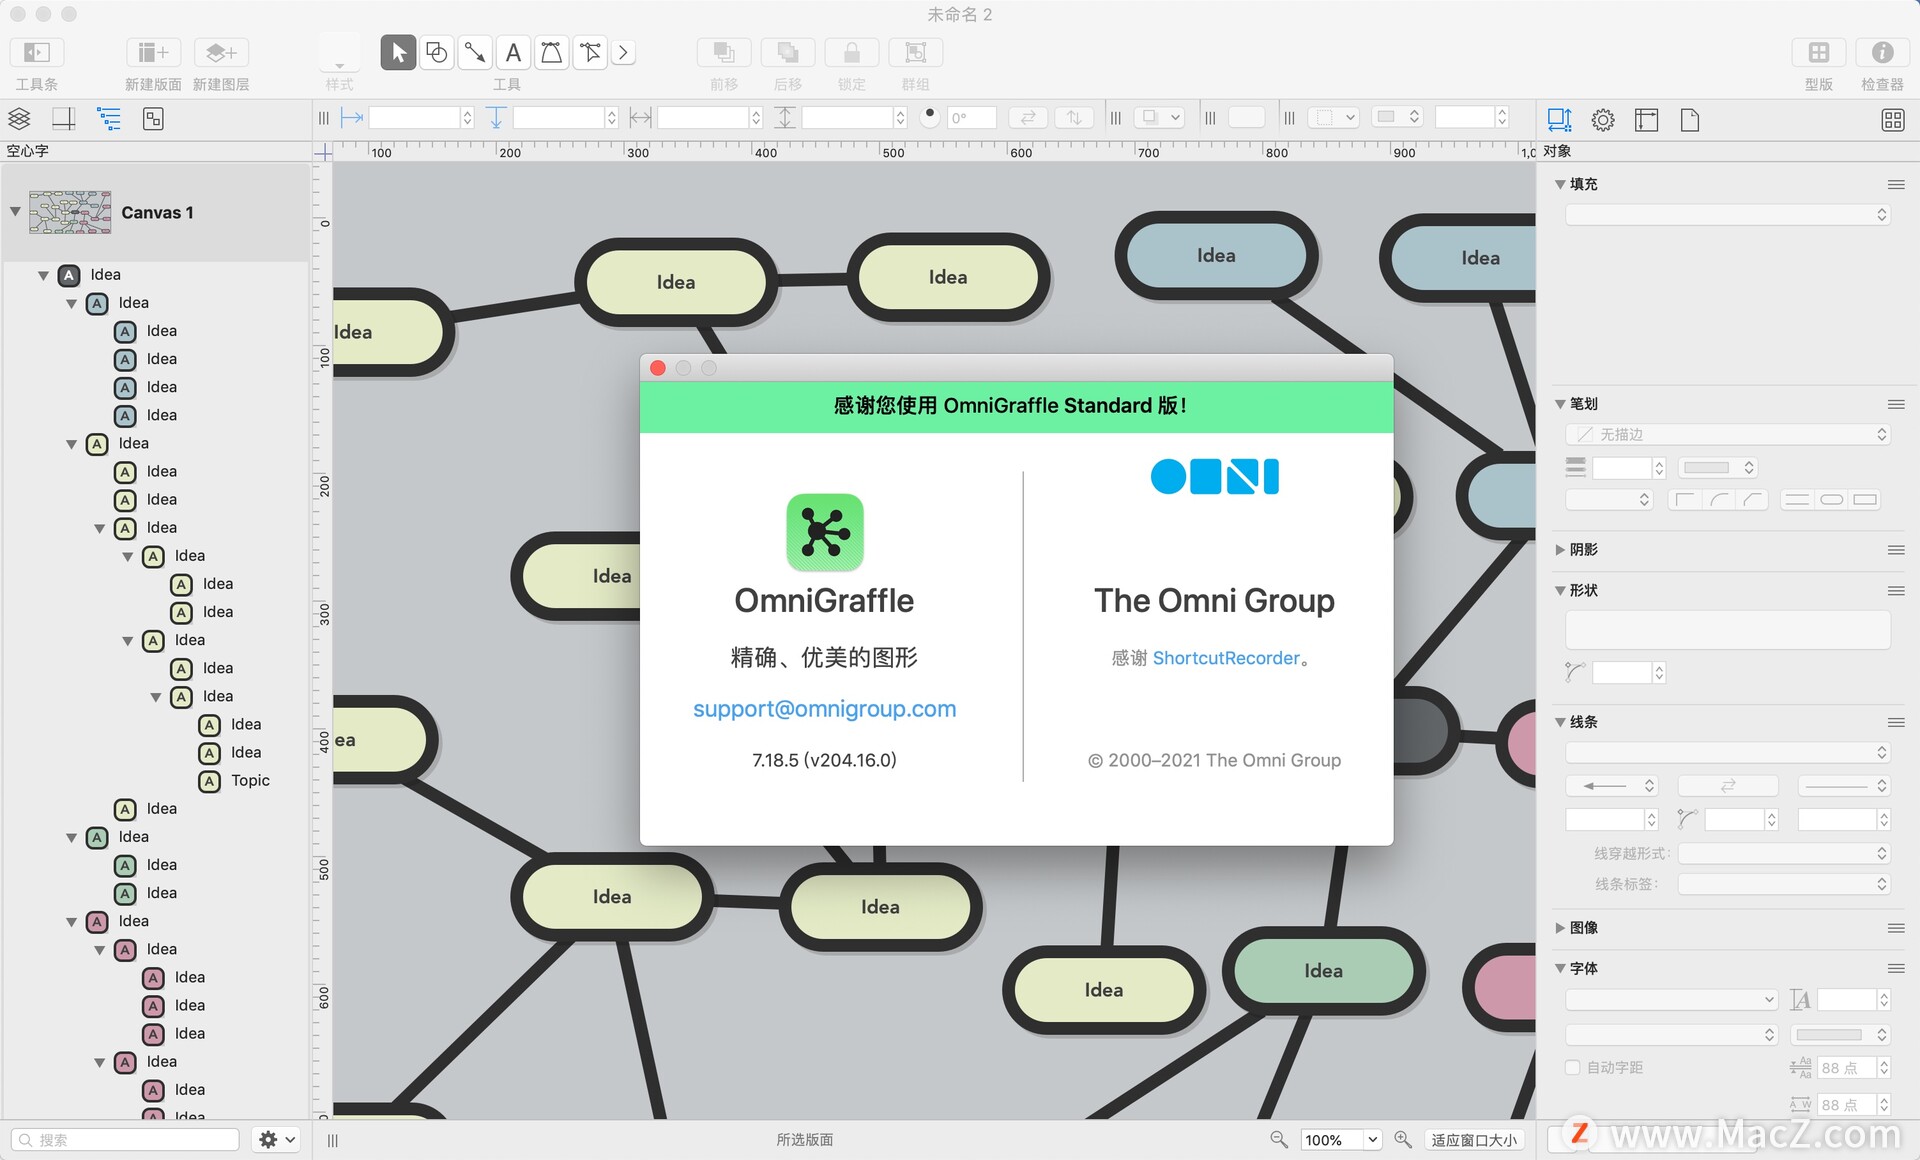This screenshot has width=1920, height=1160.
Task: Collapse the 线条 (Line) section
Action: (1560, 722)
